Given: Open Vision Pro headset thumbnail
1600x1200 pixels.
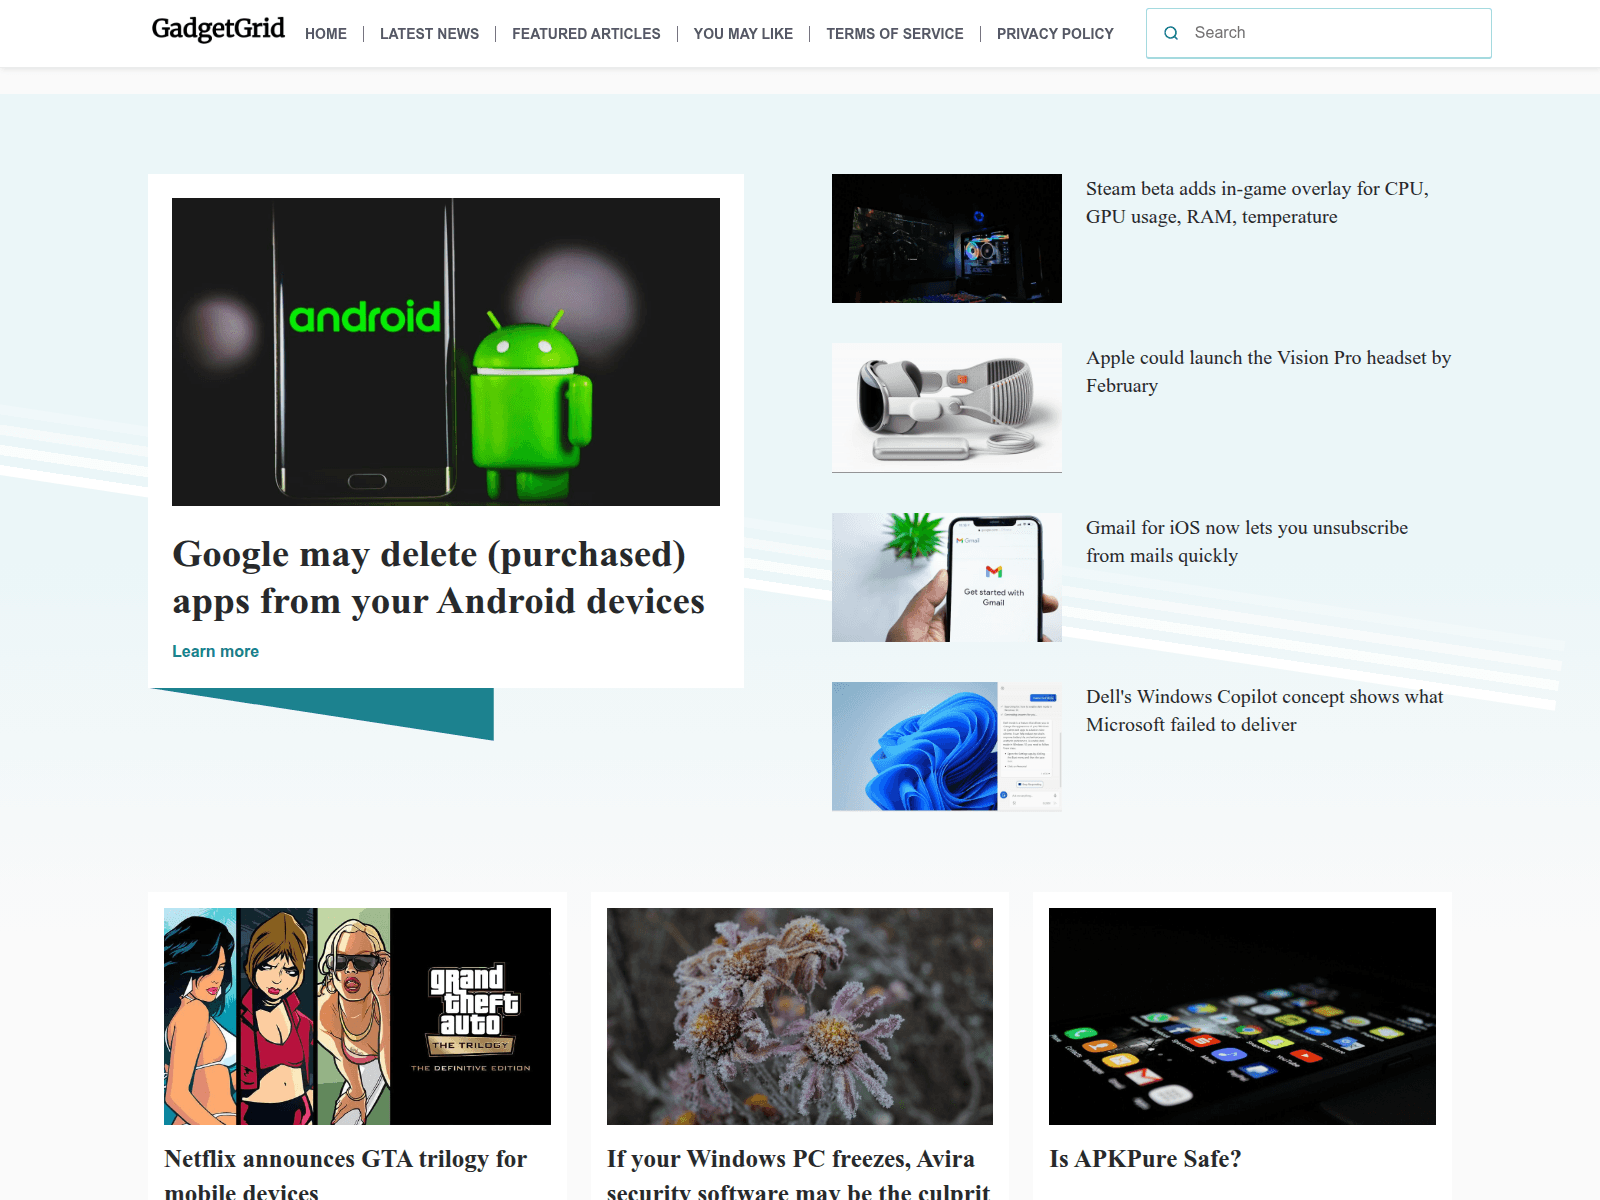Looking at the screenshot, I should pos(947,408).
